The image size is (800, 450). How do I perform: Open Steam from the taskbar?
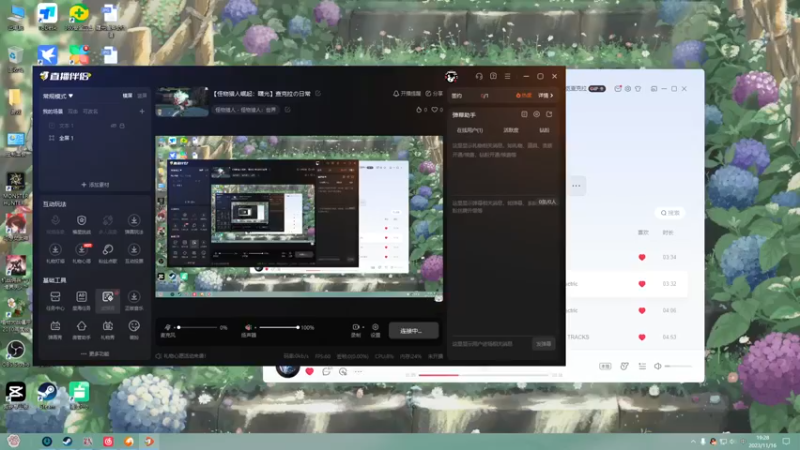(67, 441)
